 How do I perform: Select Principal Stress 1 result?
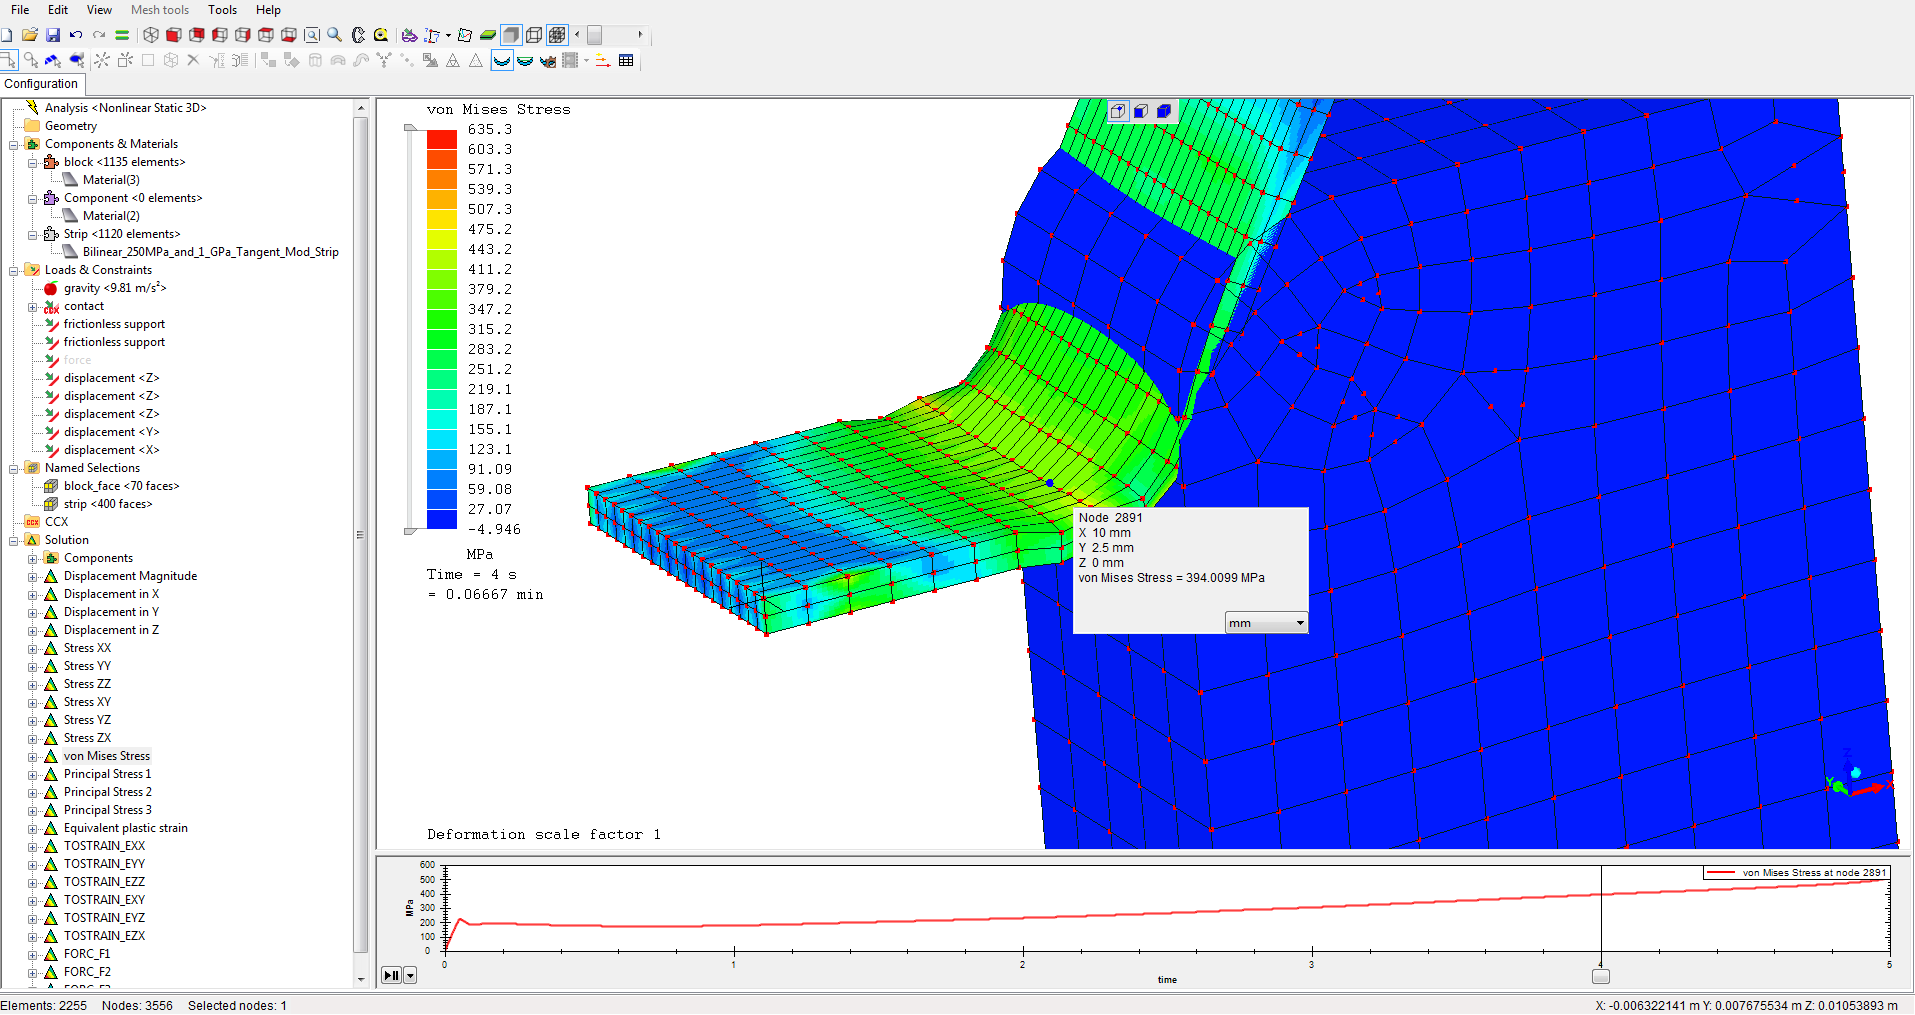click(x=108, y=774)
